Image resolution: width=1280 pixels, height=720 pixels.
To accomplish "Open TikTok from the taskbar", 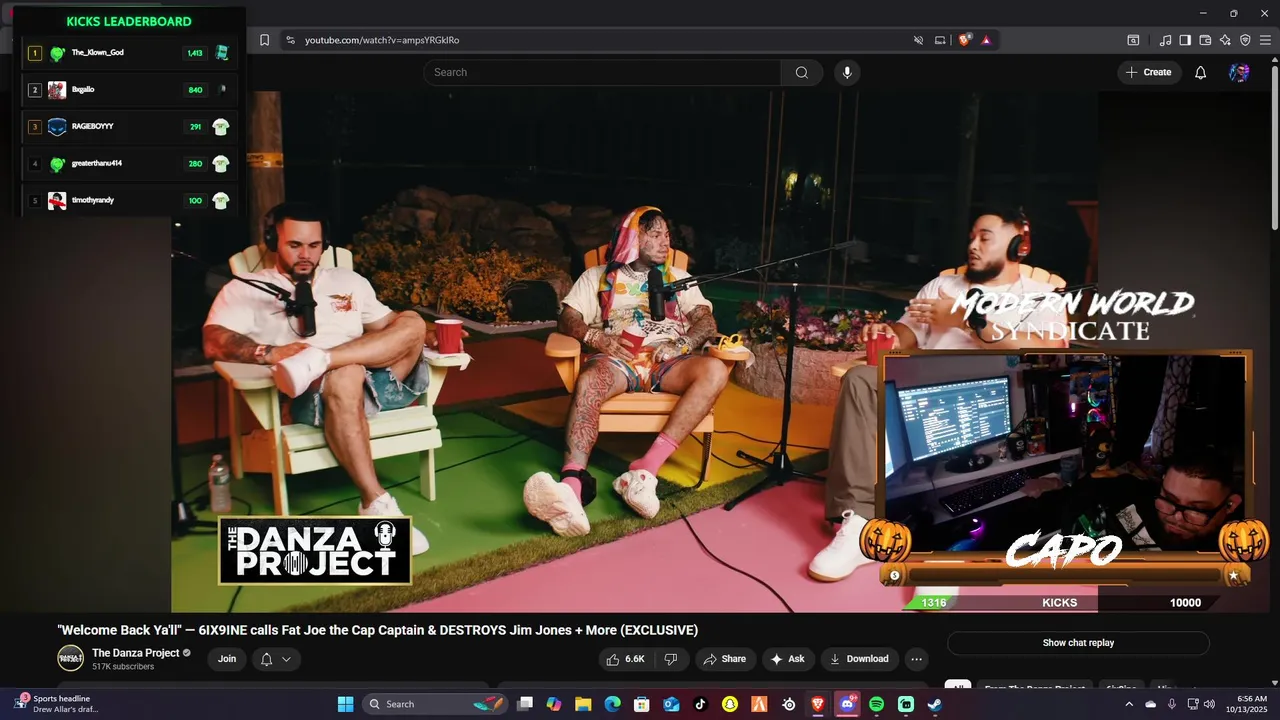I will 700,704.
